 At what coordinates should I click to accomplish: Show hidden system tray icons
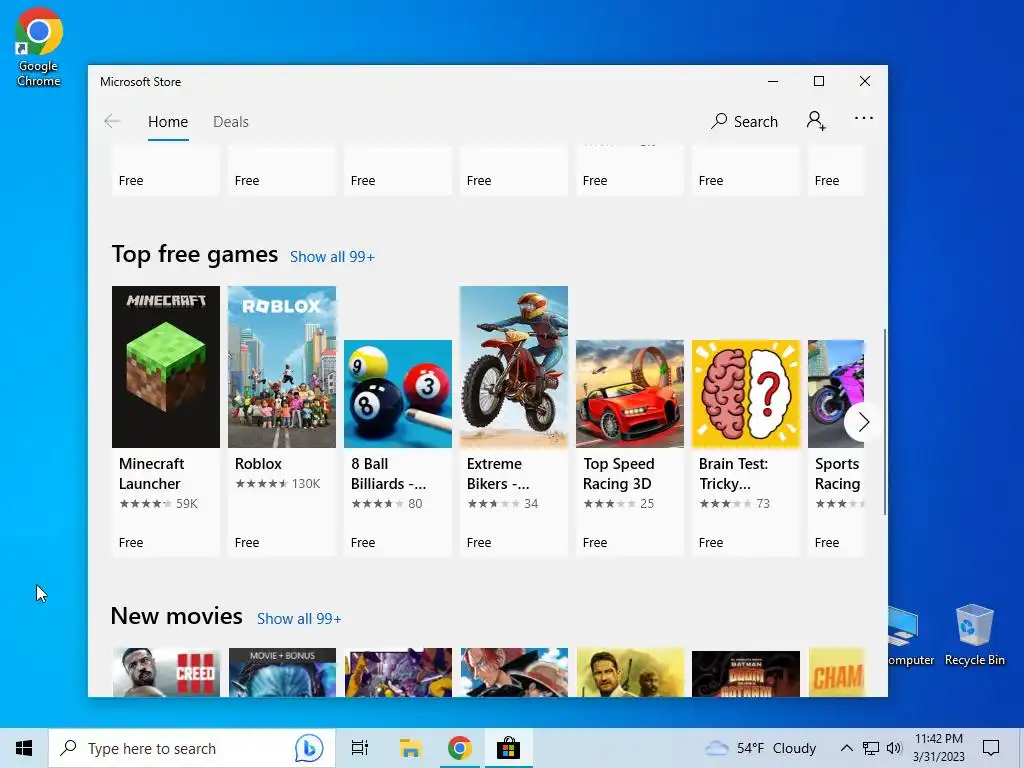point(846,748)
